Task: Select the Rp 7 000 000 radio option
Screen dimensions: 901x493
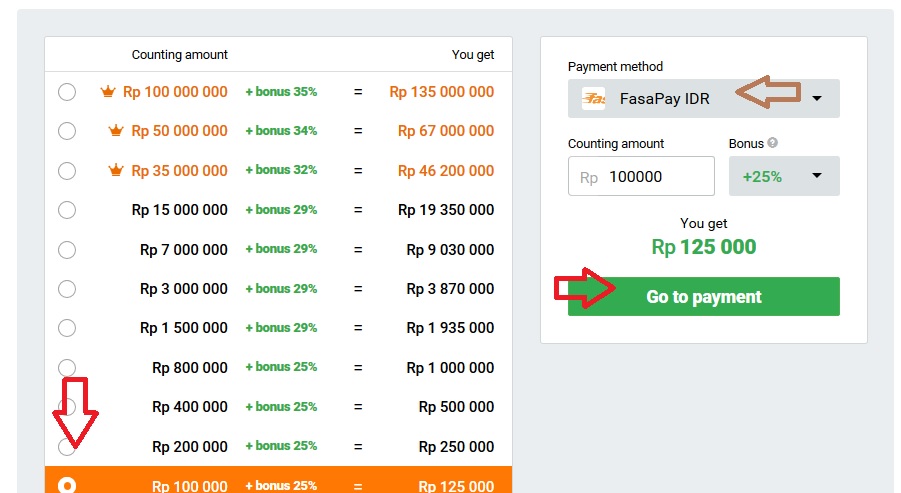Action: tap(67, 249)
